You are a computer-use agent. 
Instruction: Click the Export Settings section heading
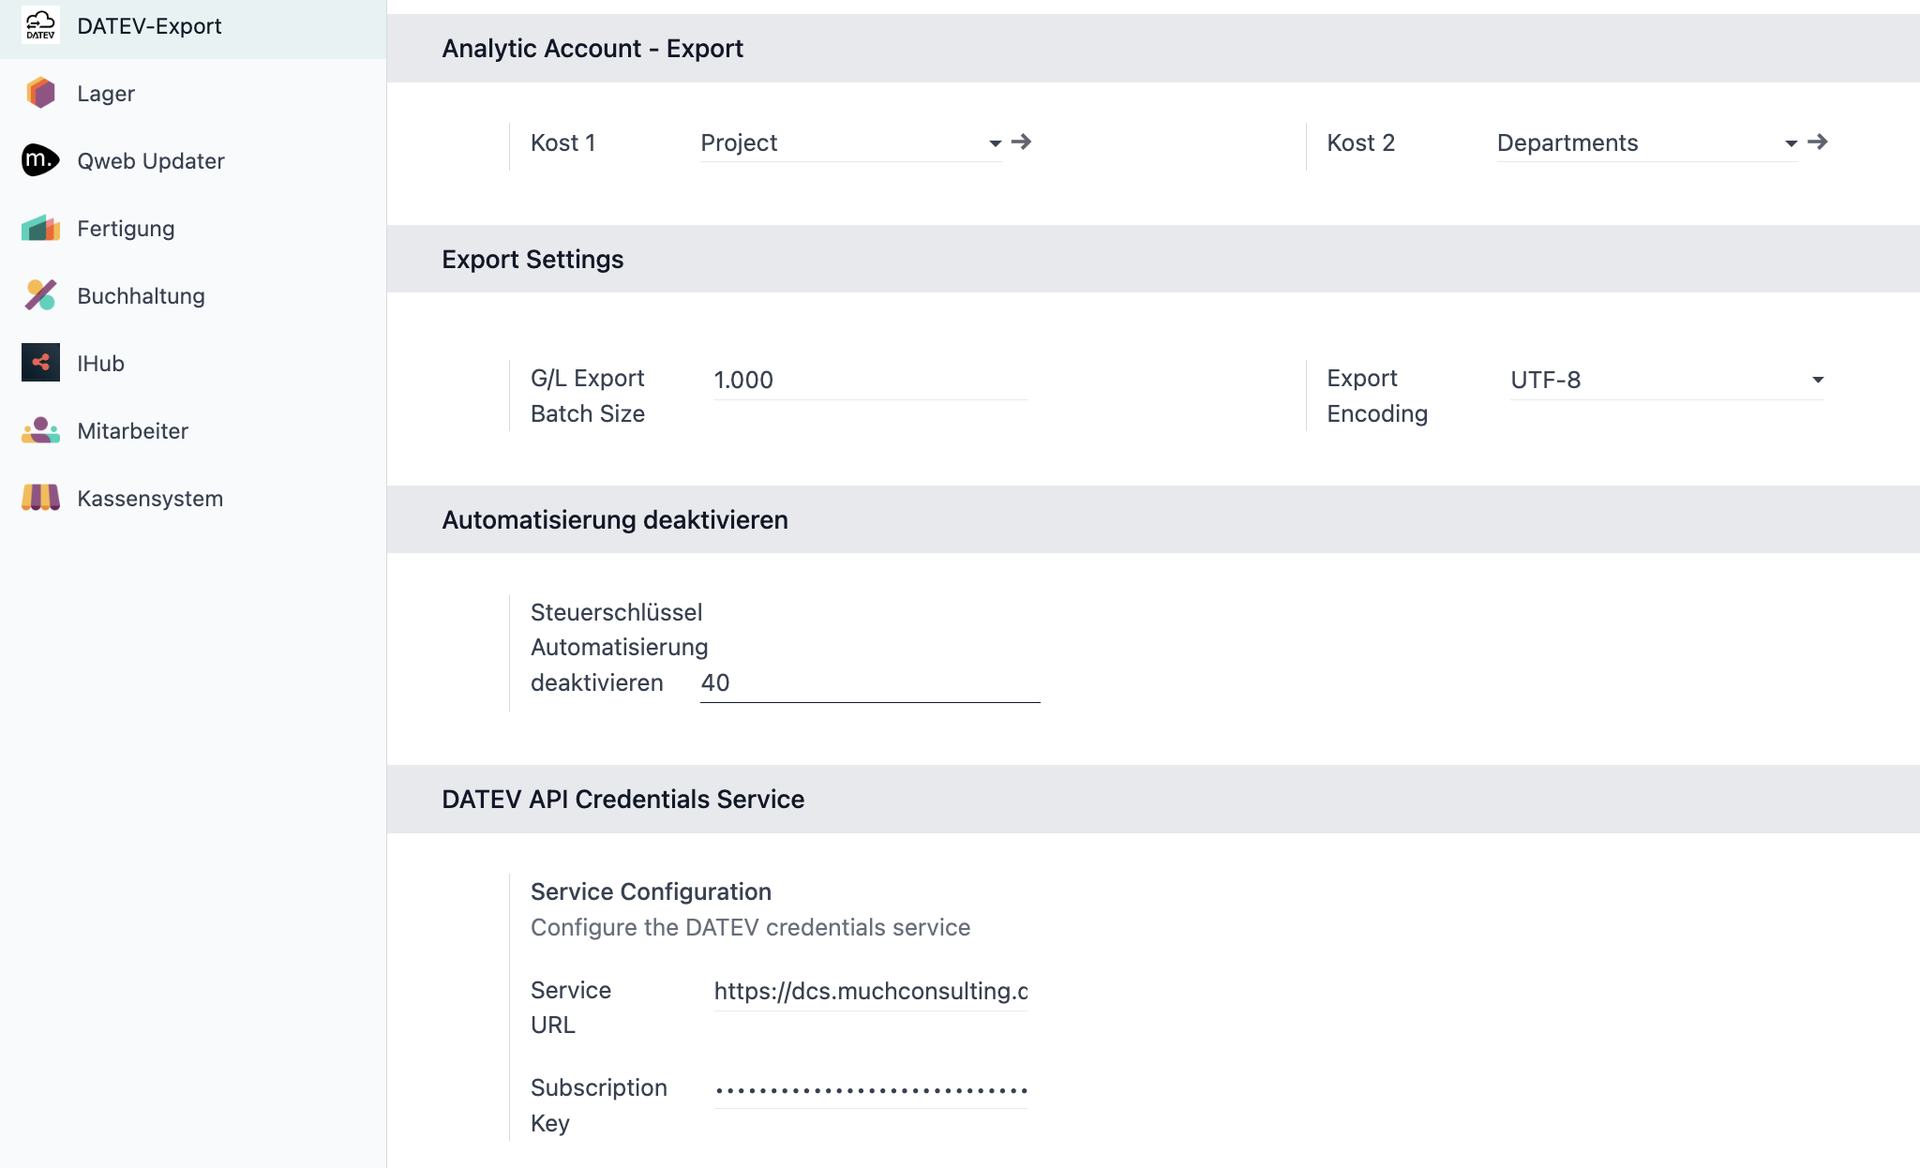[532, 259]
